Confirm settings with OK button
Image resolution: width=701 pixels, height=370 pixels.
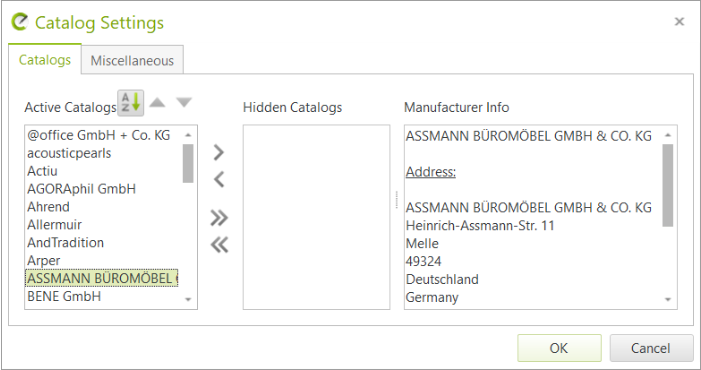point(559,348)
